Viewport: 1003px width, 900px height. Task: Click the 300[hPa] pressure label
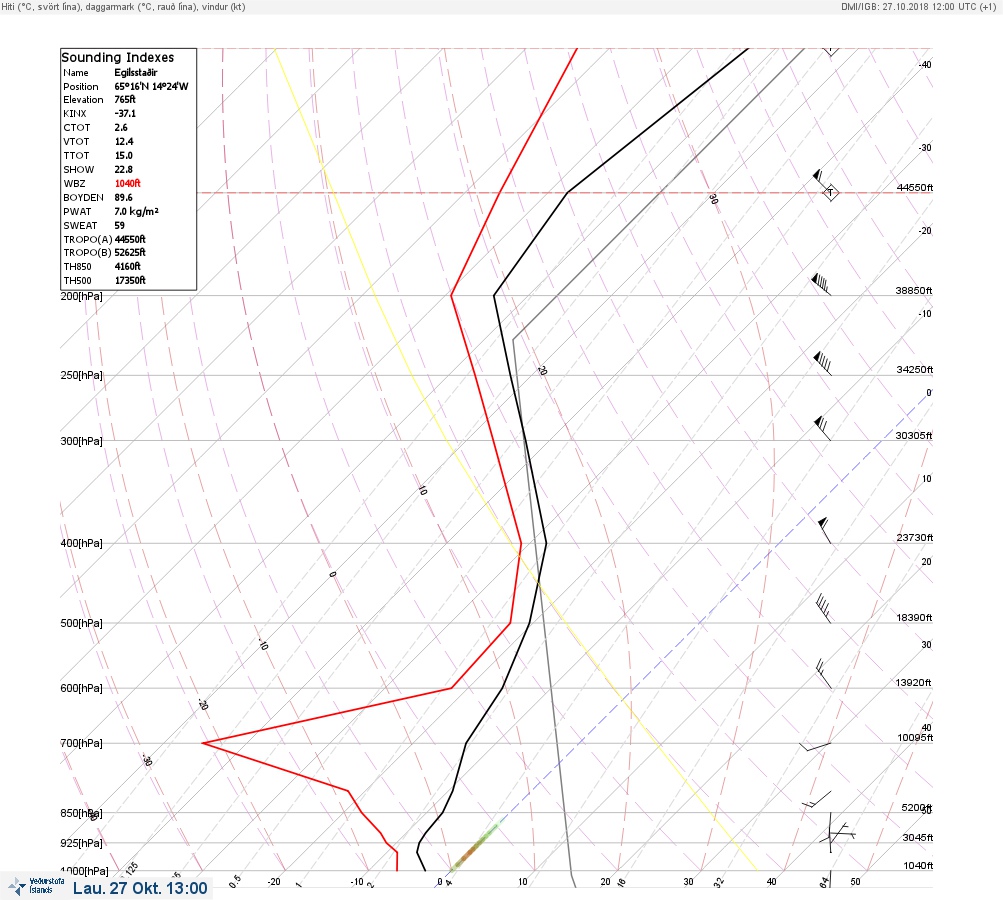point(81,441)
